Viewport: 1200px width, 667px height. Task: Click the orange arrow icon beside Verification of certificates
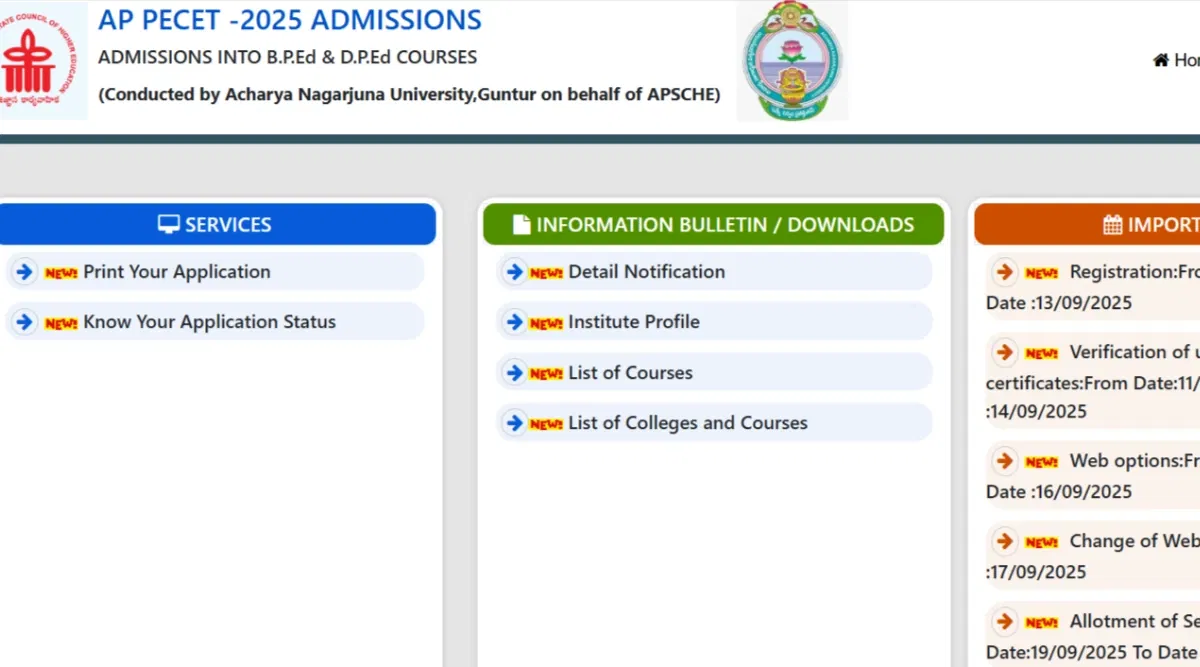(1005, 352)
